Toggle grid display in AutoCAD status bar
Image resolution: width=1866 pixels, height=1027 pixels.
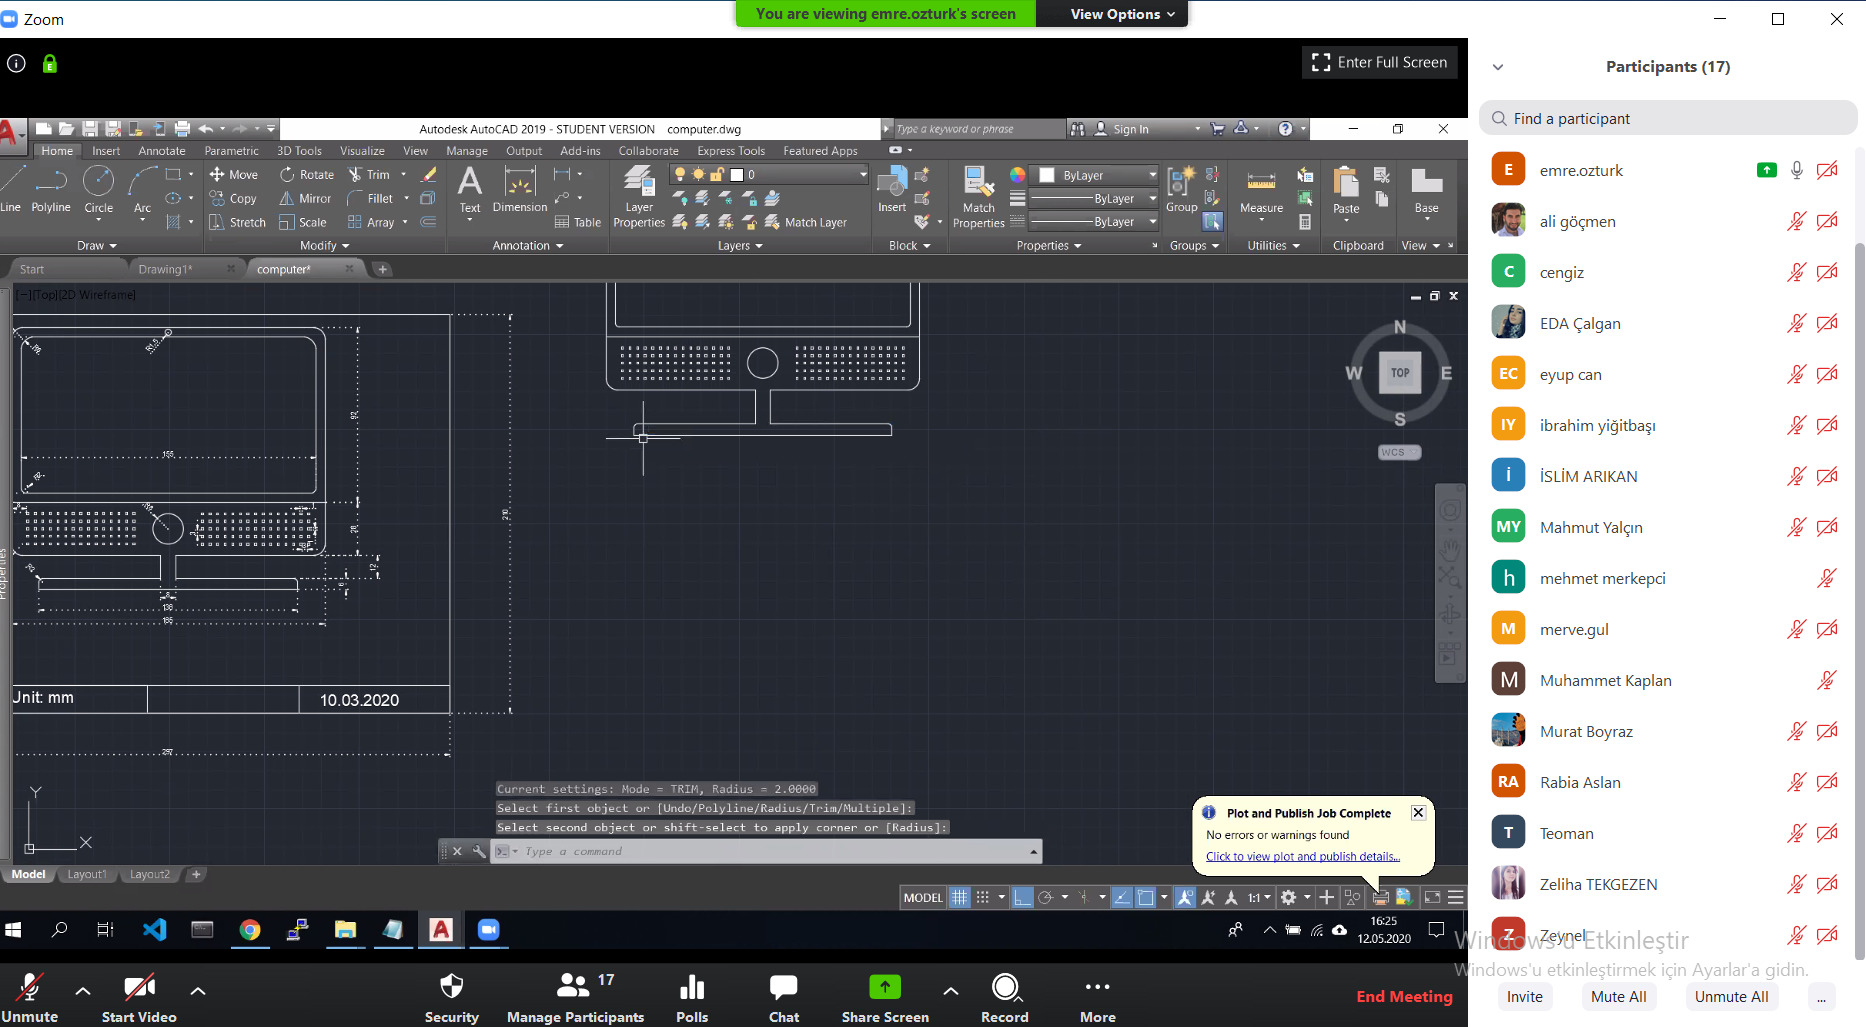pos(959,897)
